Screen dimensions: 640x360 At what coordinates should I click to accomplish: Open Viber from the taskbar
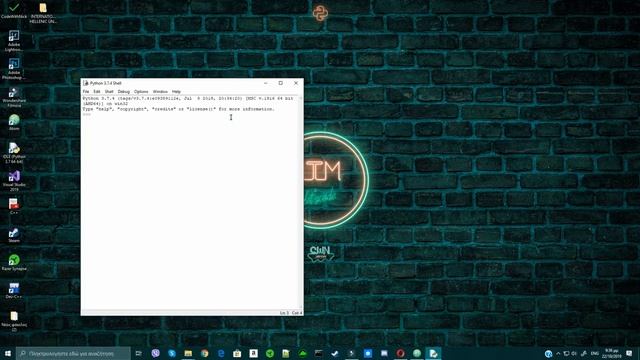click(x=156, y=353)
